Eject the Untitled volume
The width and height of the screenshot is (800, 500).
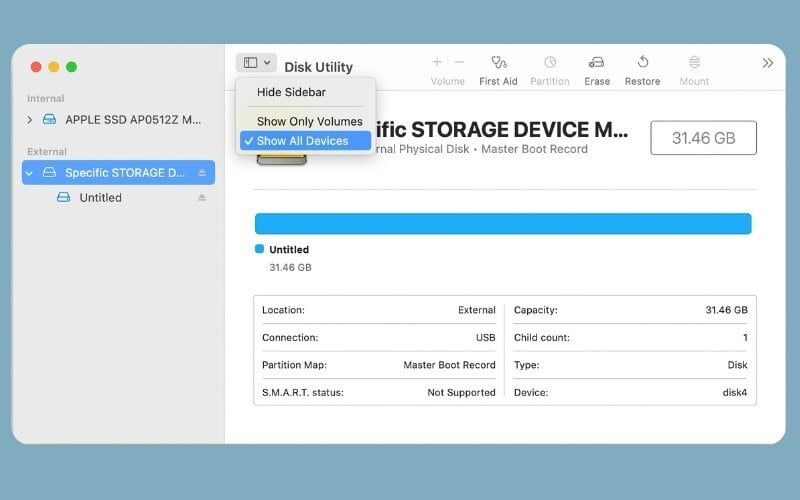tap(202, 197)
